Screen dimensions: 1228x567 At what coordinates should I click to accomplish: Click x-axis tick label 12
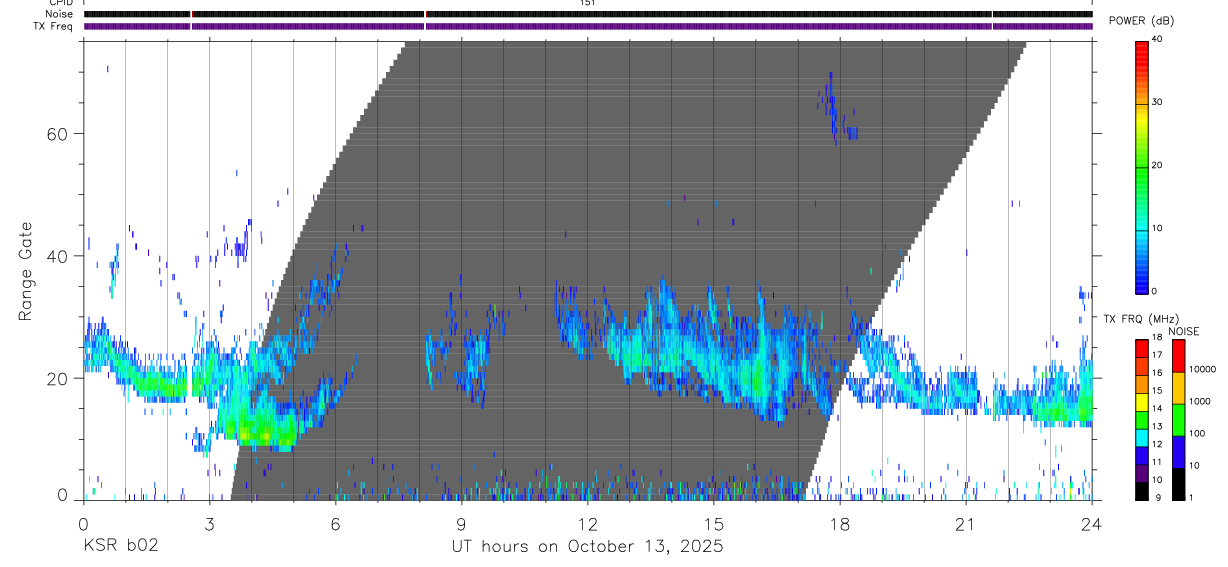pyautogui.click(x=587, y=523)
